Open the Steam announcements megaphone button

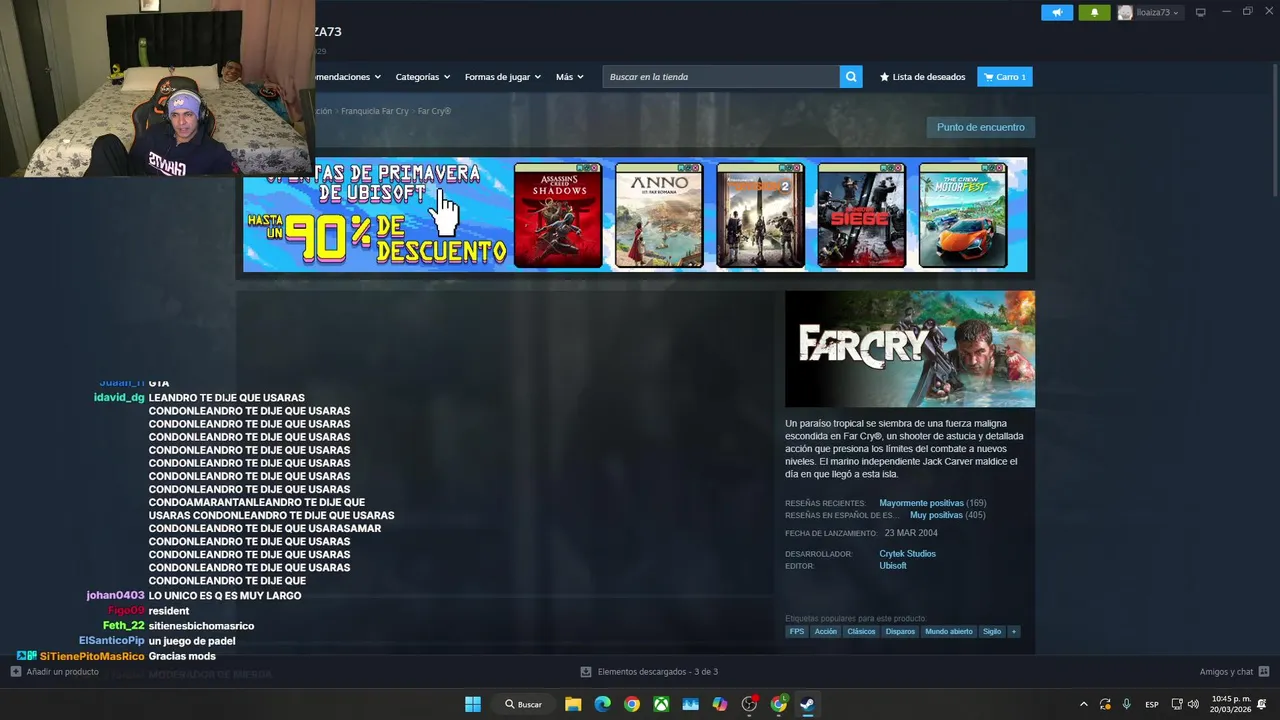[1057, 12]
